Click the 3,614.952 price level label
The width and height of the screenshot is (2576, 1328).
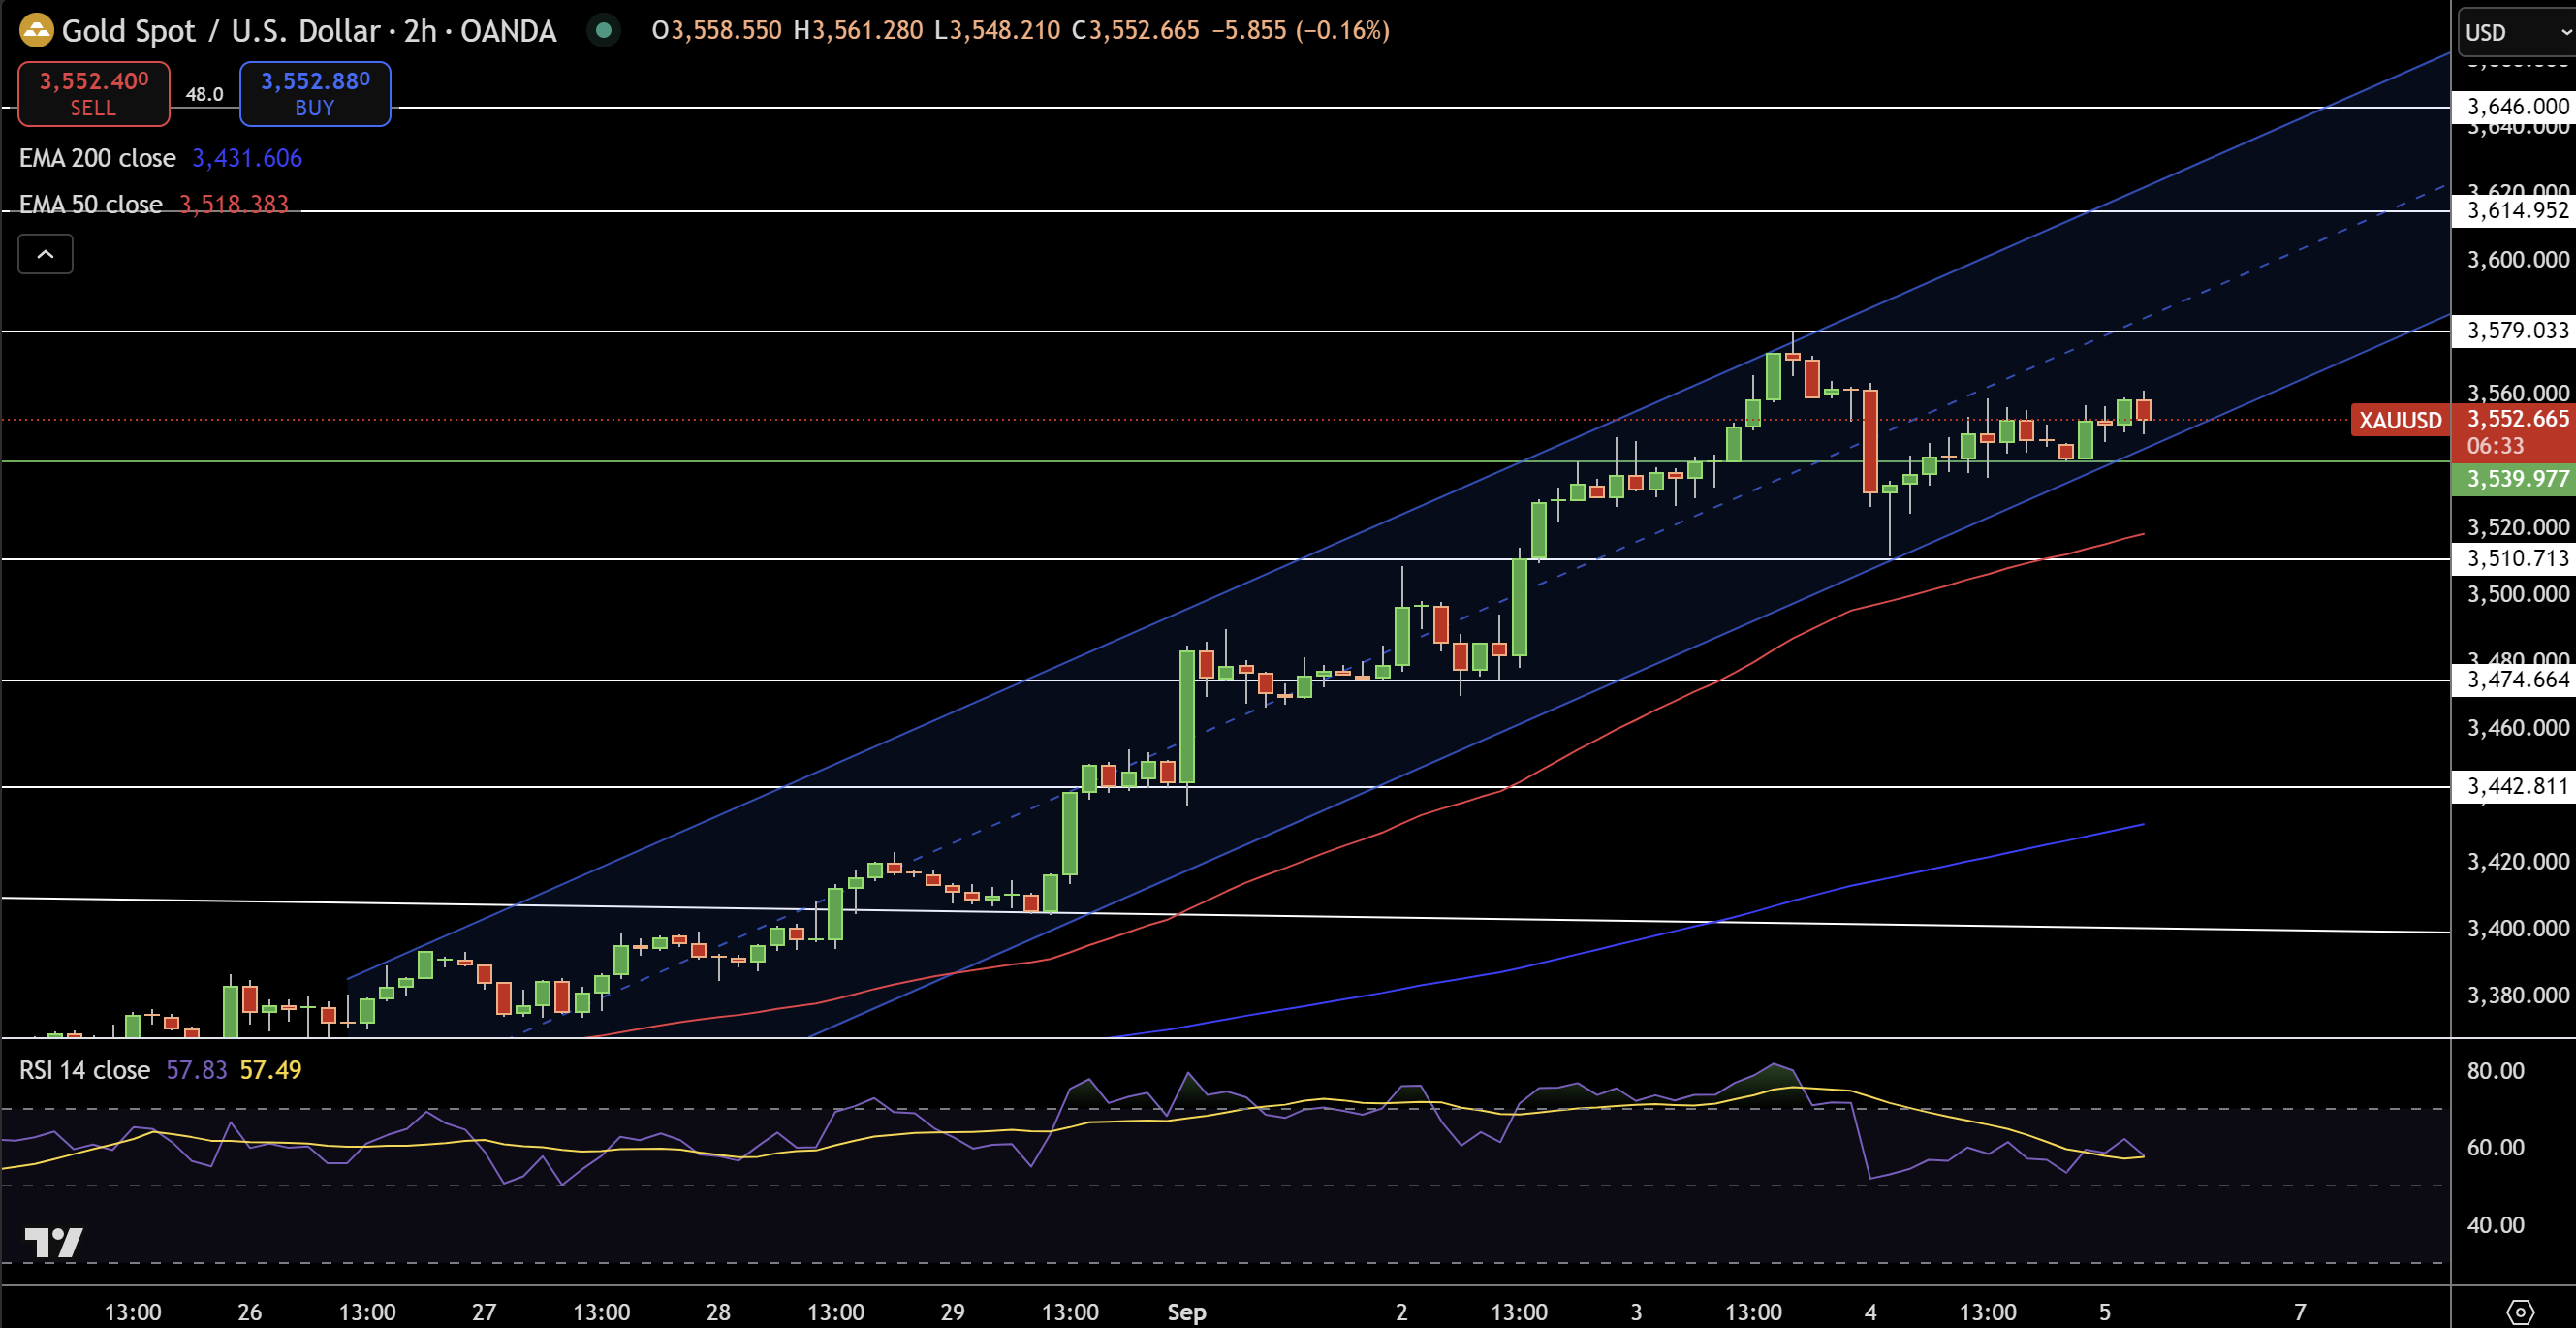point(2516,210)
